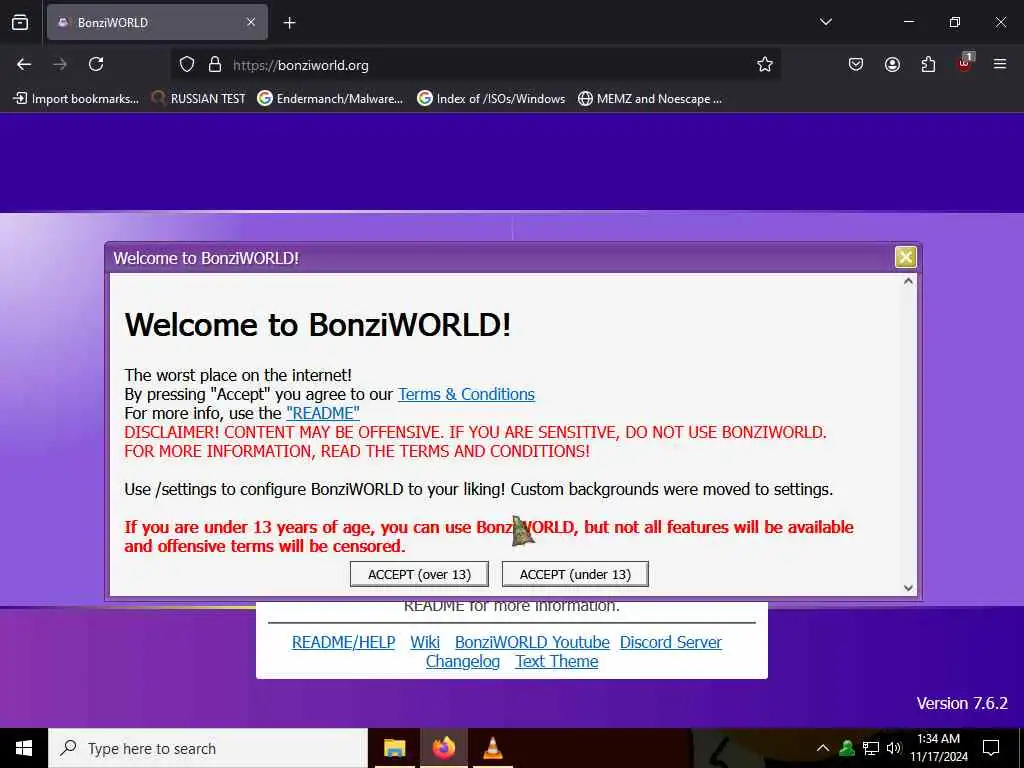
Task: Open the shield tracking protection icon
Action: tap(187, 65)
